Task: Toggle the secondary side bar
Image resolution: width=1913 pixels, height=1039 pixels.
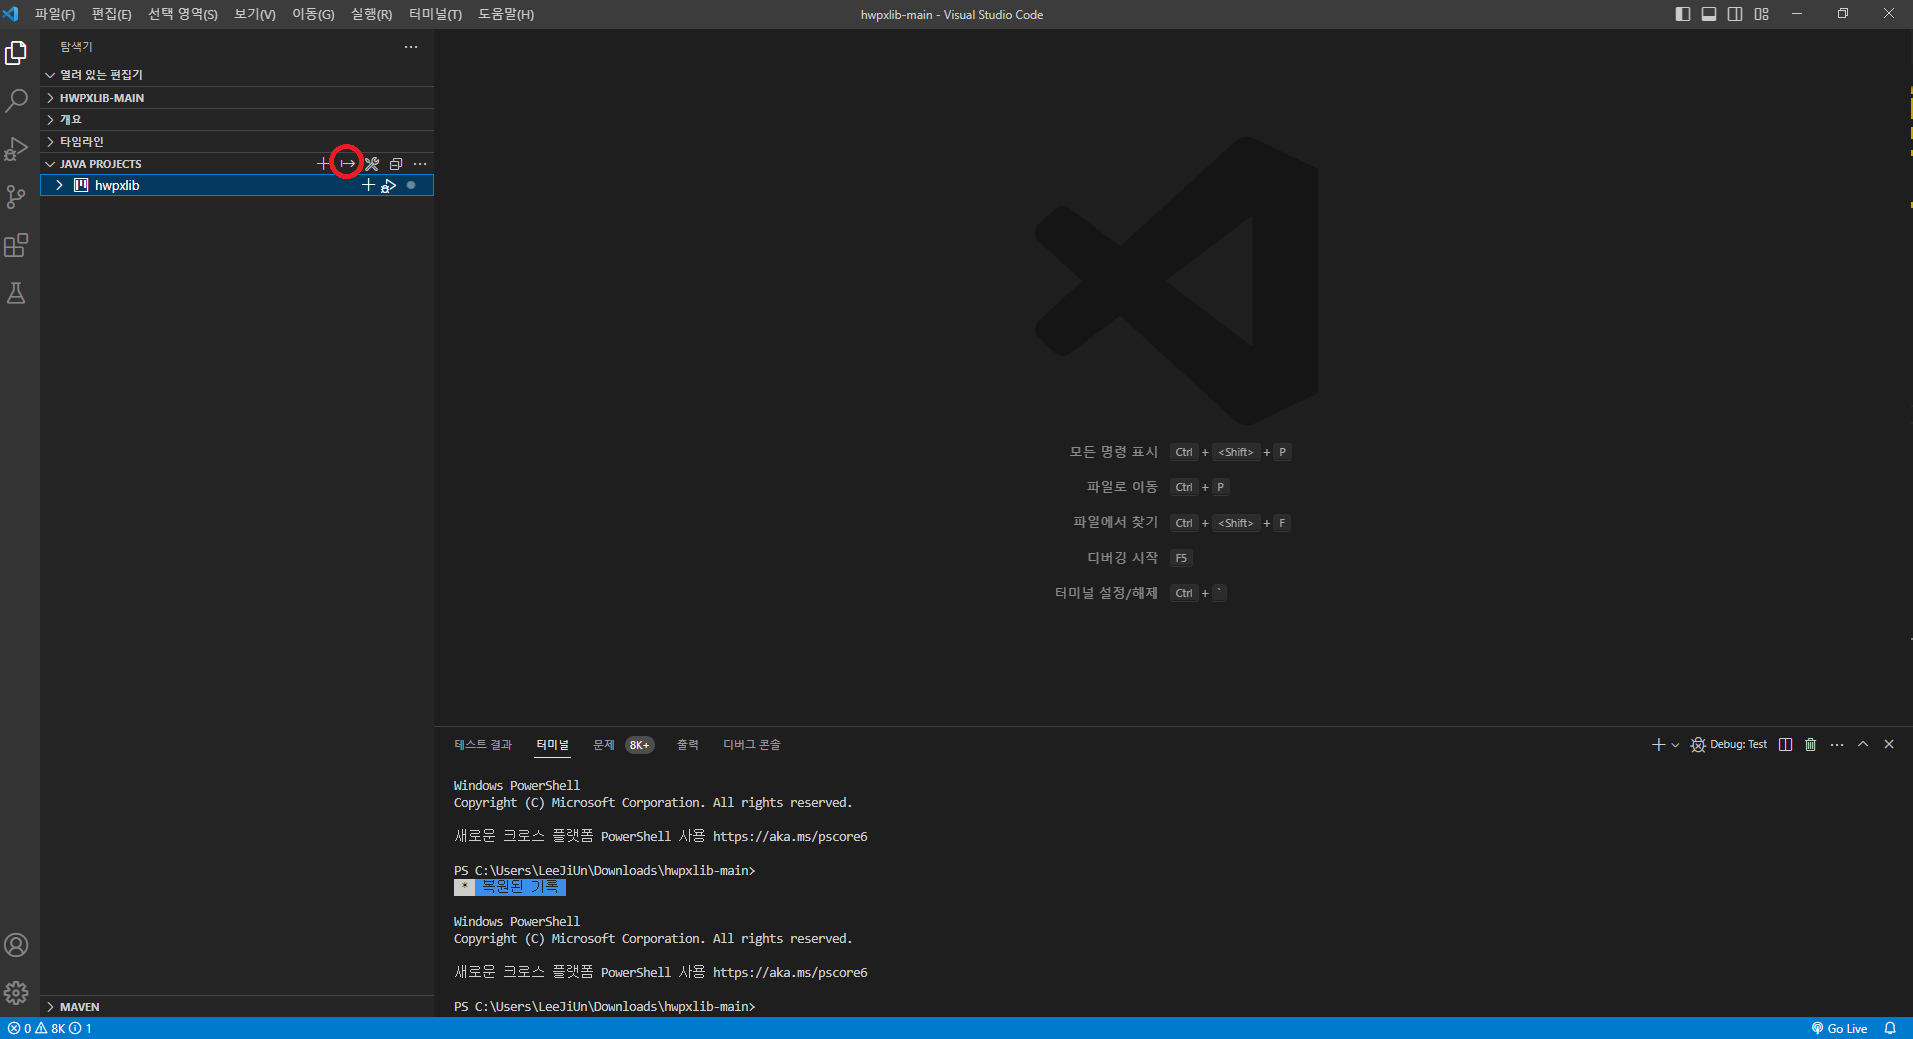Action: pyautogui.click(x=1735, y=14)
